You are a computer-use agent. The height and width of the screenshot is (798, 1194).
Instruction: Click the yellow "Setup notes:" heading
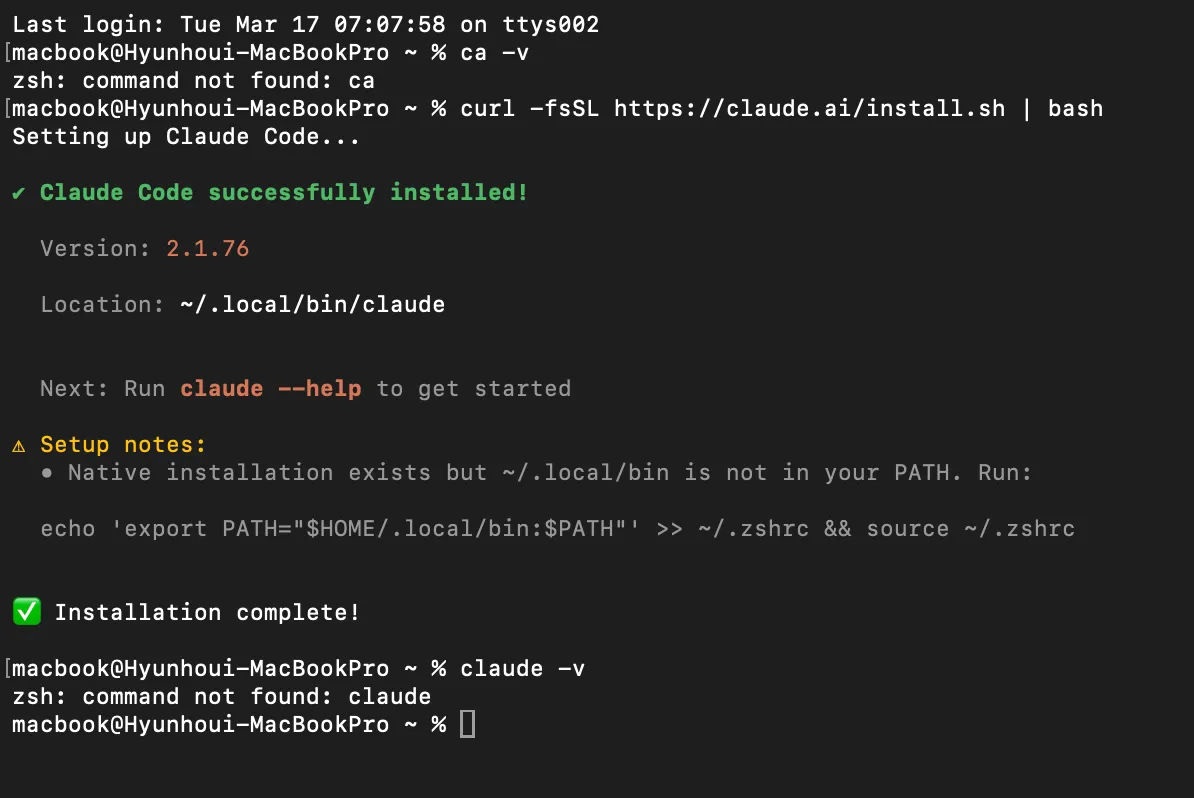click(x=123, y=444)
